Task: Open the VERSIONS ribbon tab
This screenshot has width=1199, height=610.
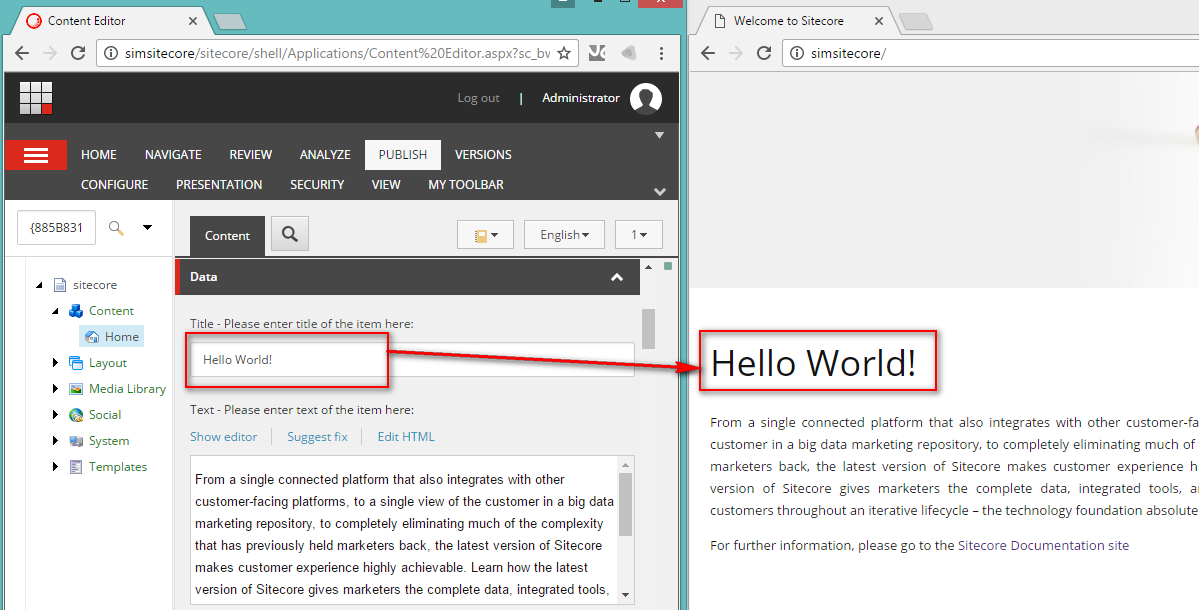Action: [483, 154]
